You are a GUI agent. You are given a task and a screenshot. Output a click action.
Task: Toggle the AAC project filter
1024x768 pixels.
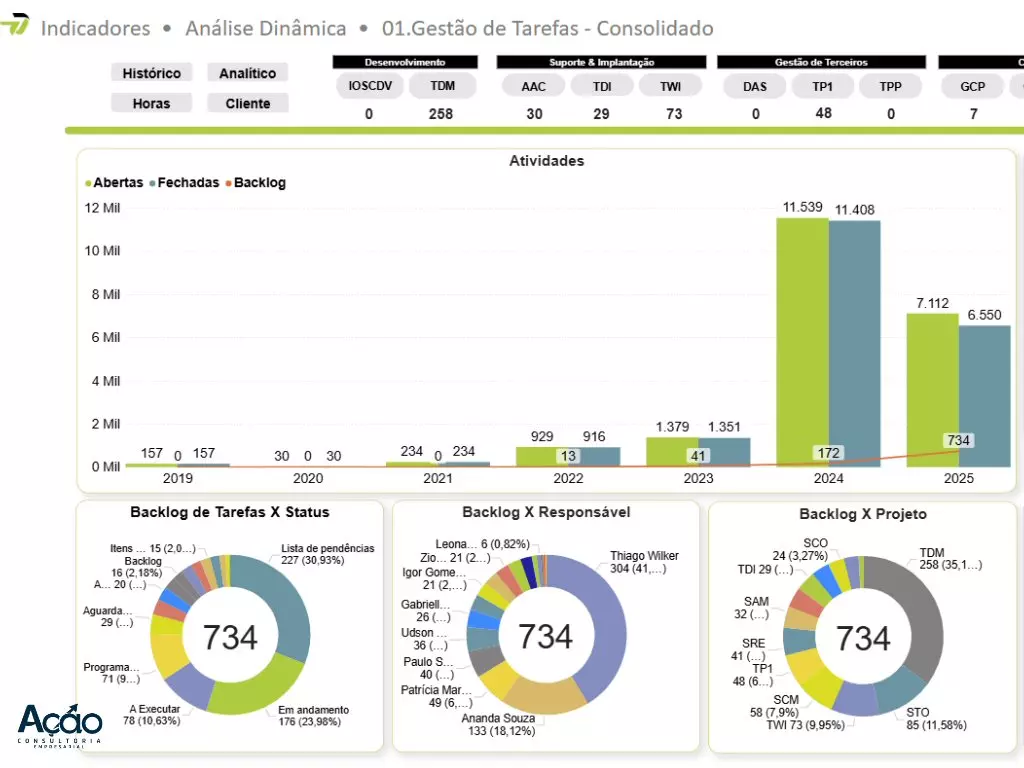tap(534, 86)
